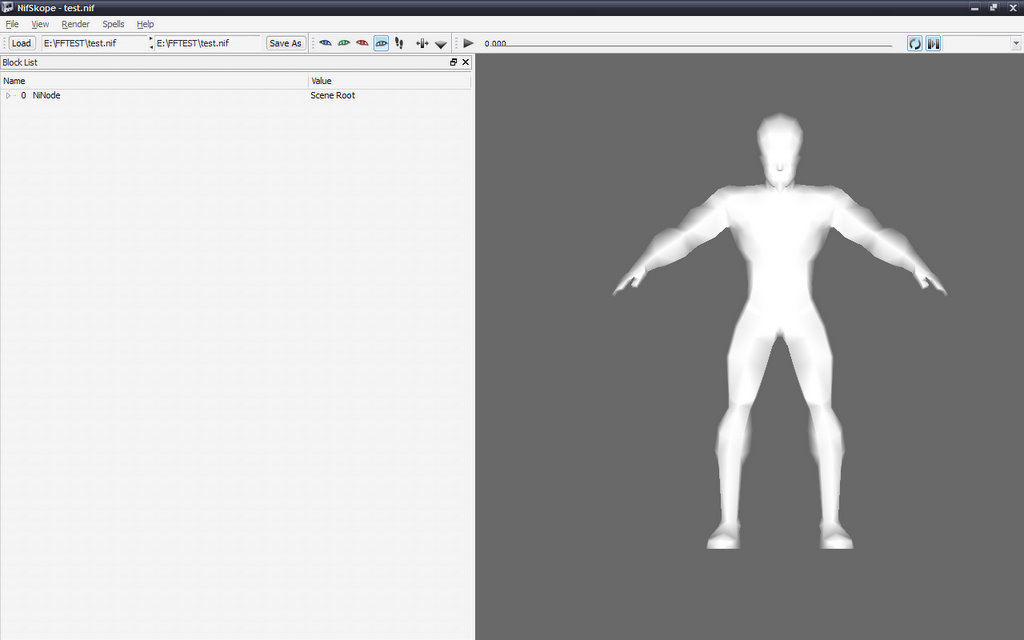Click the Load button

21,43
